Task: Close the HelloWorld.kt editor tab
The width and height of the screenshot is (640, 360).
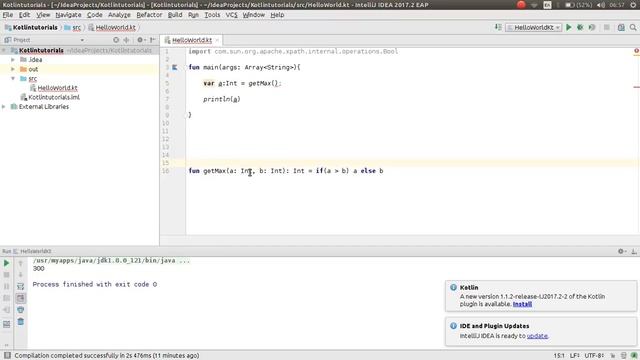Action: click(x=217, y=40)
